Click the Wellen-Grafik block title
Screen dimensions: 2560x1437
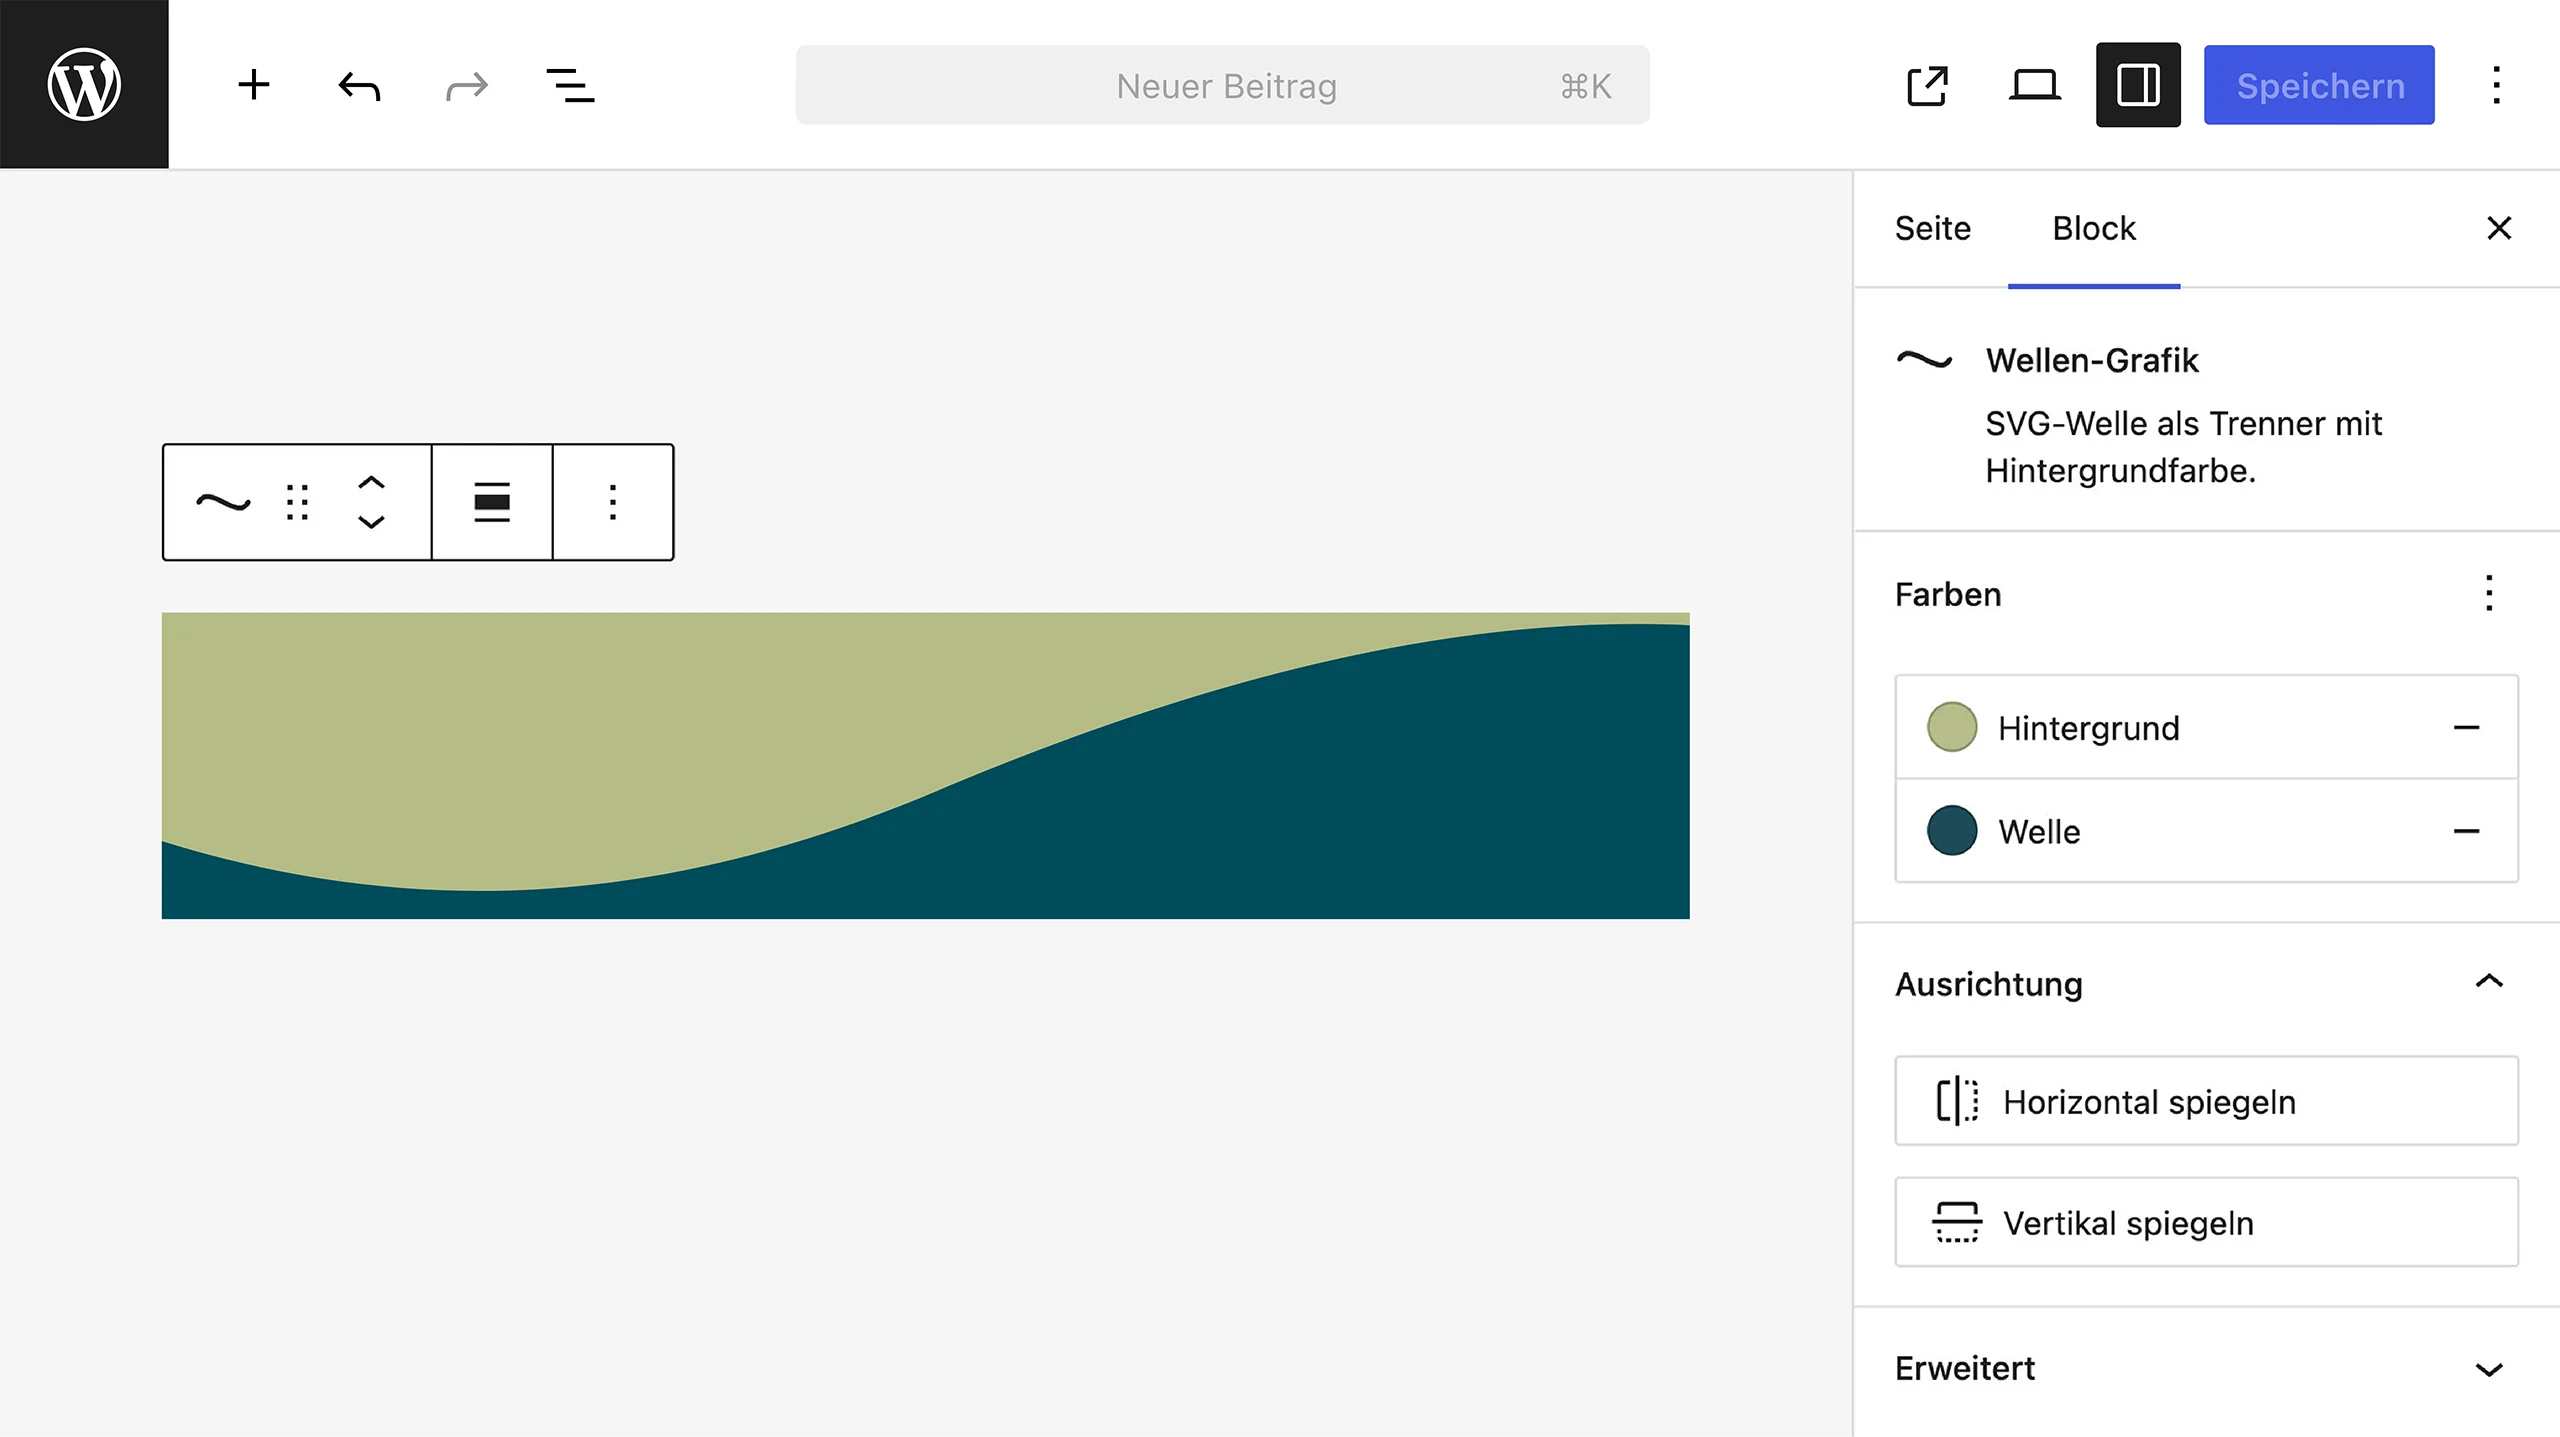(x=2092, y=360)
